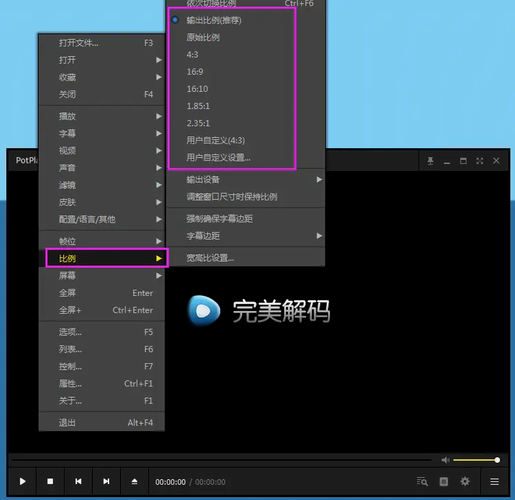The width and height of the screenshot is (515, 500).
Task: Pin the player window on top
Action: click(430, 161)
